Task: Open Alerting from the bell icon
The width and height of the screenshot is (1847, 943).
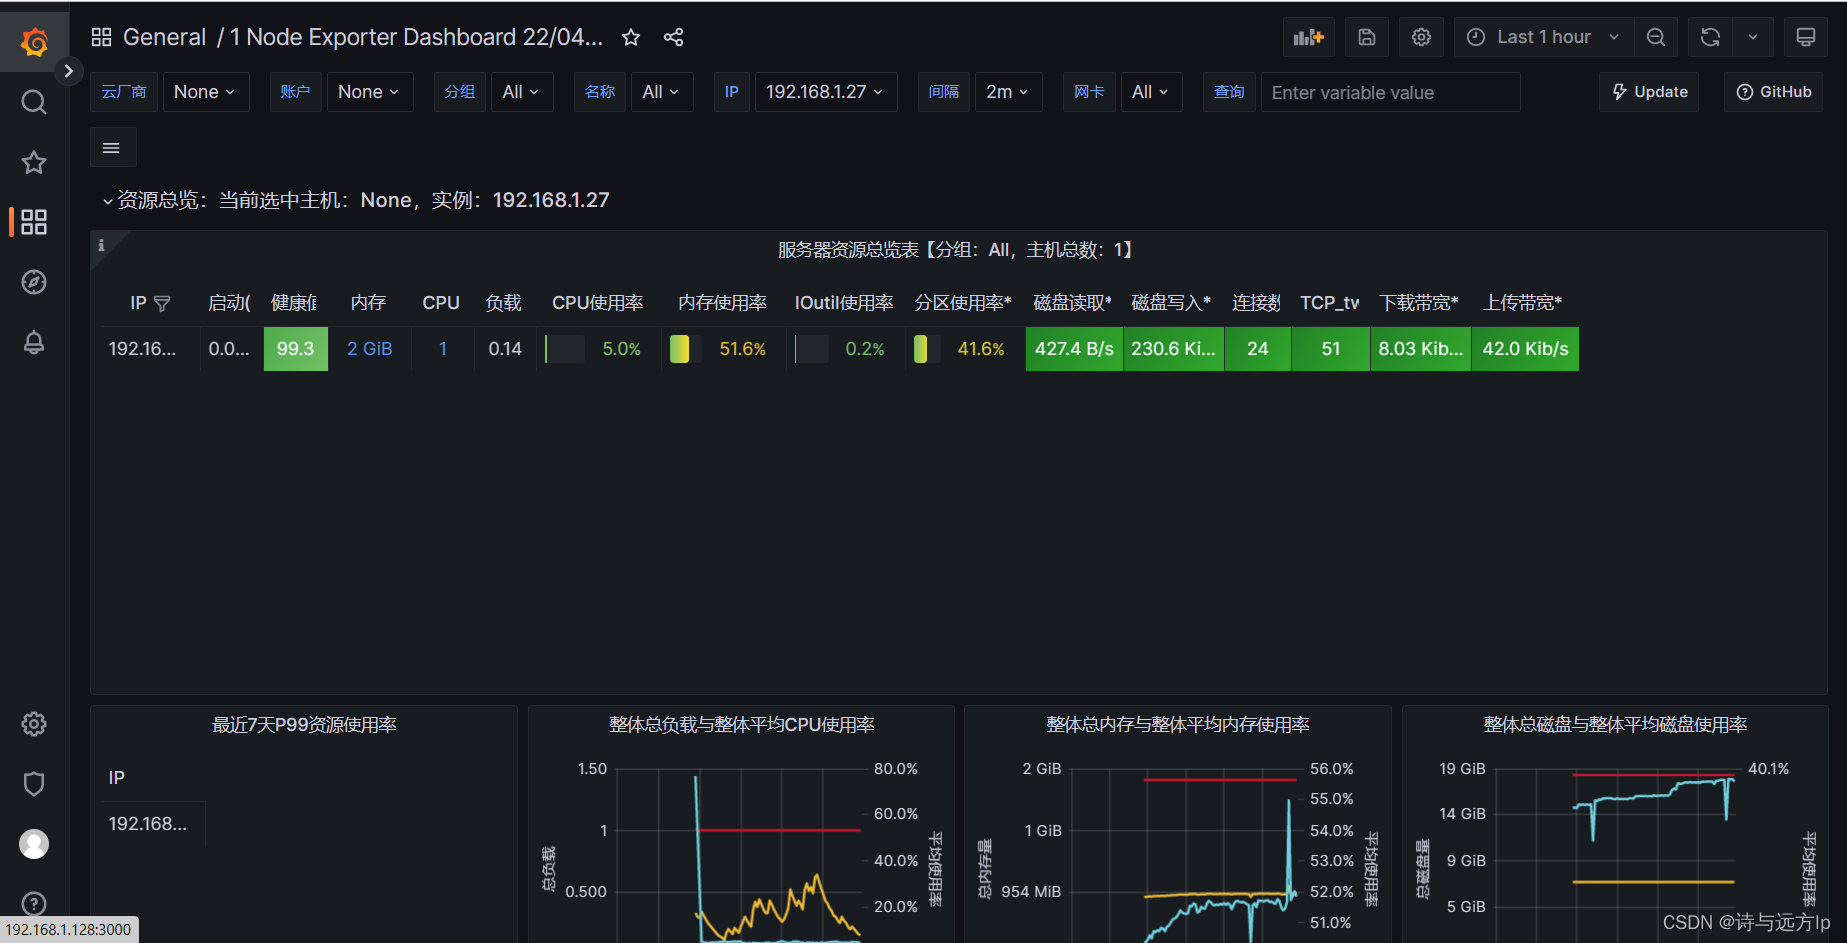Action: [x=33, y=342]
